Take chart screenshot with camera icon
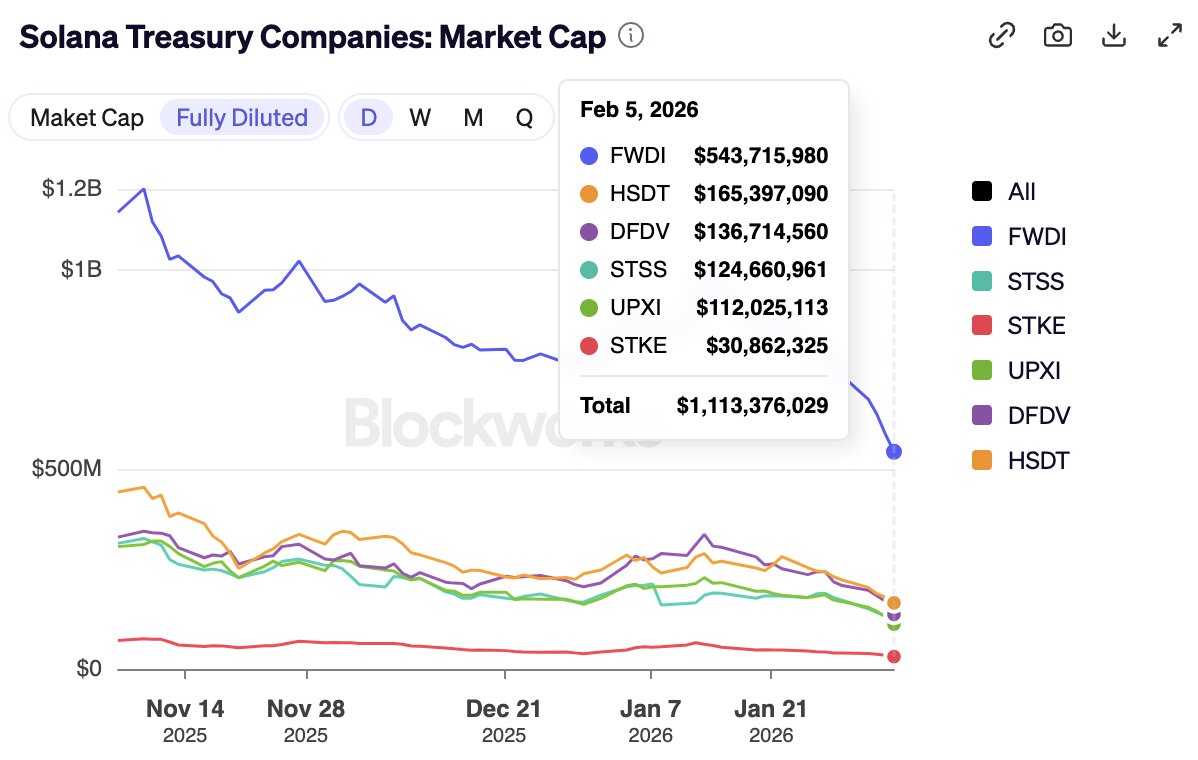The image size is (1198, 760). (x=1057, y=36)
